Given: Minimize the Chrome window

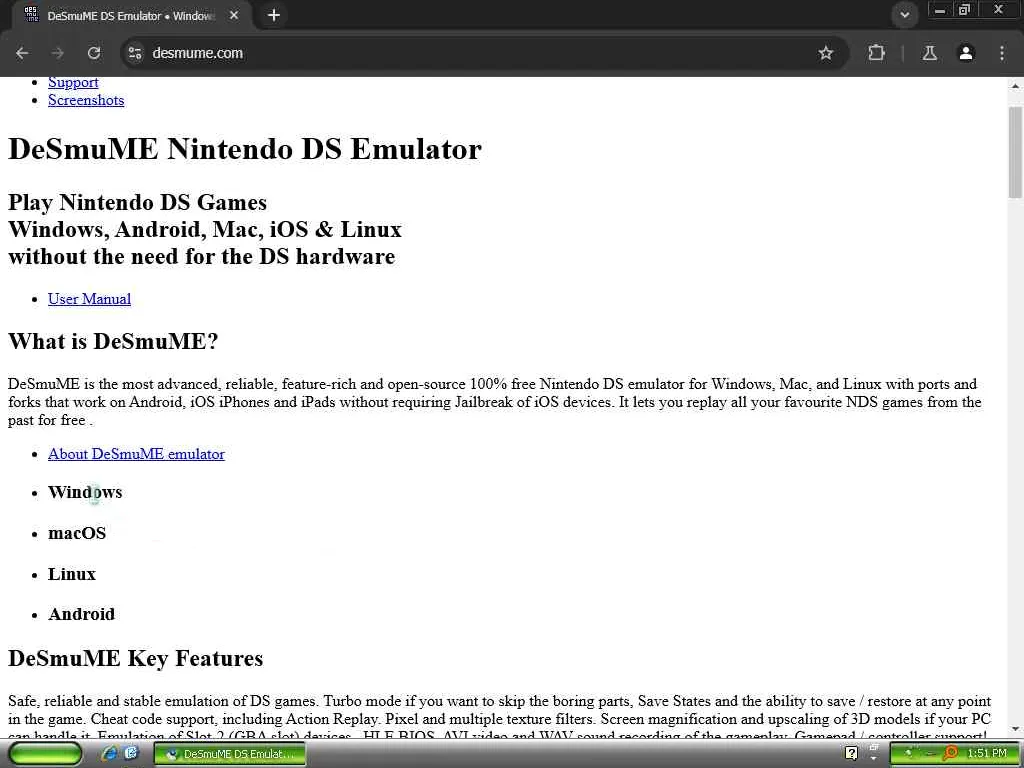Looking at the screenshot, I should coord(940,10).
